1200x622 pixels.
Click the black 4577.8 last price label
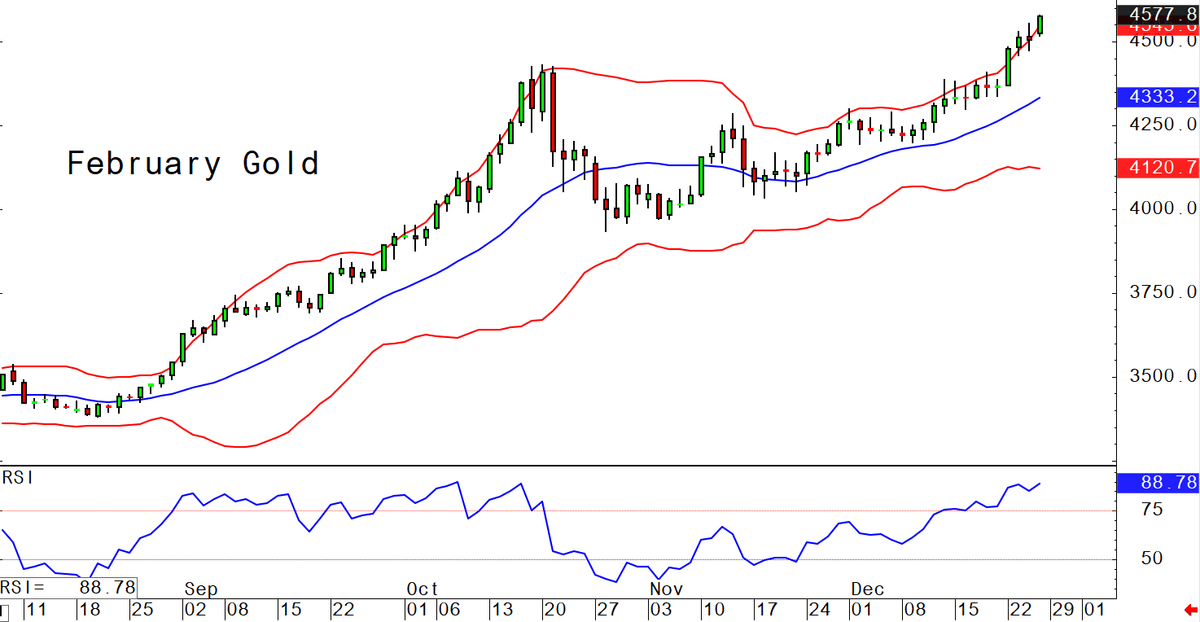point(1159,14)
